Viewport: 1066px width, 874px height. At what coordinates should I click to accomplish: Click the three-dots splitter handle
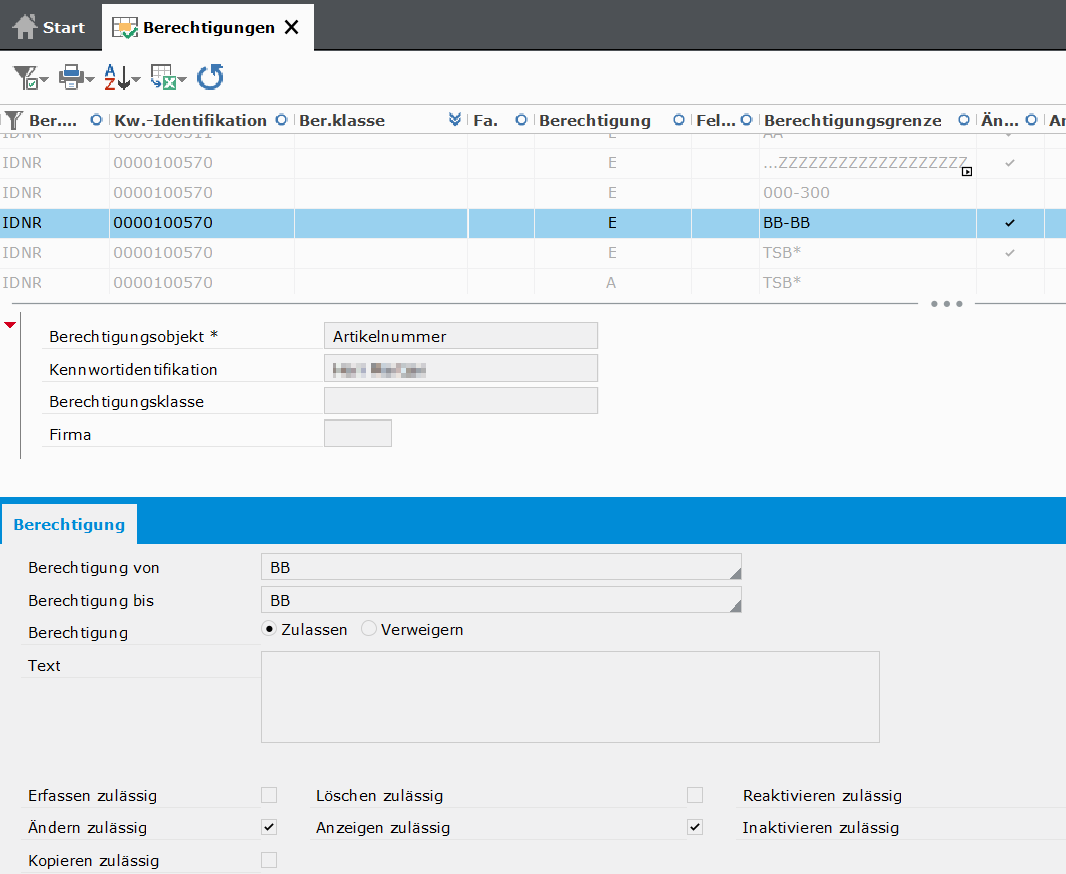click(x=946, y=304)
